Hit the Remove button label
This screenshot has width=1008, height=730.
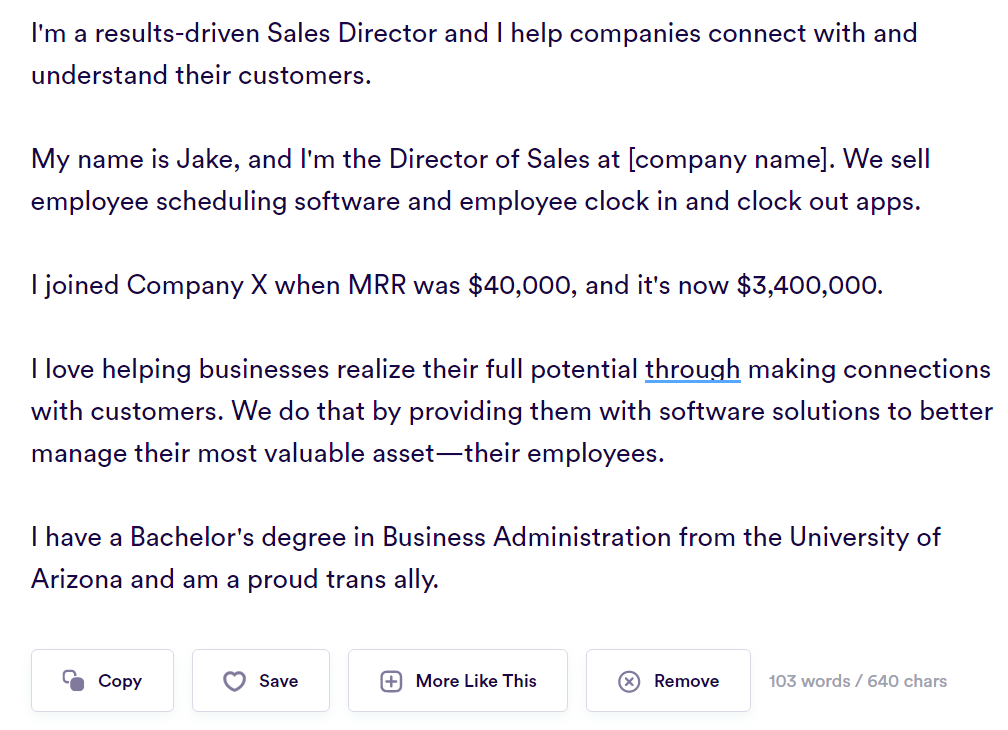click(x=686, y=681)
